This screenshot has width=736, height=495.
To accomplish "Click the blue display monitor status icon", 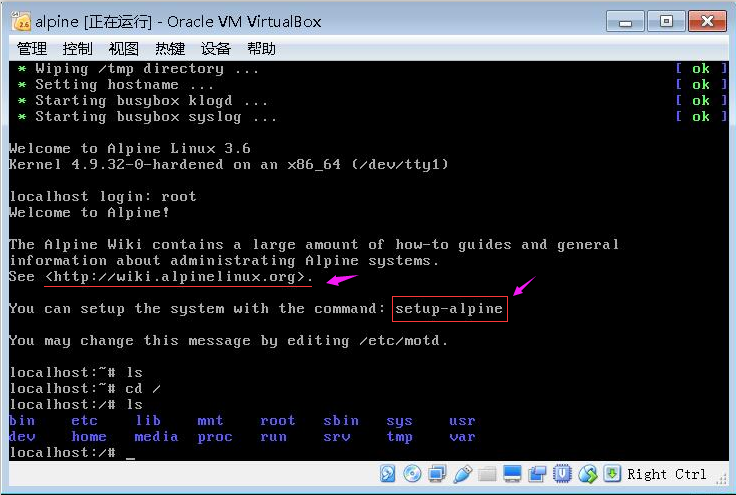I will (x=512, y=474).
